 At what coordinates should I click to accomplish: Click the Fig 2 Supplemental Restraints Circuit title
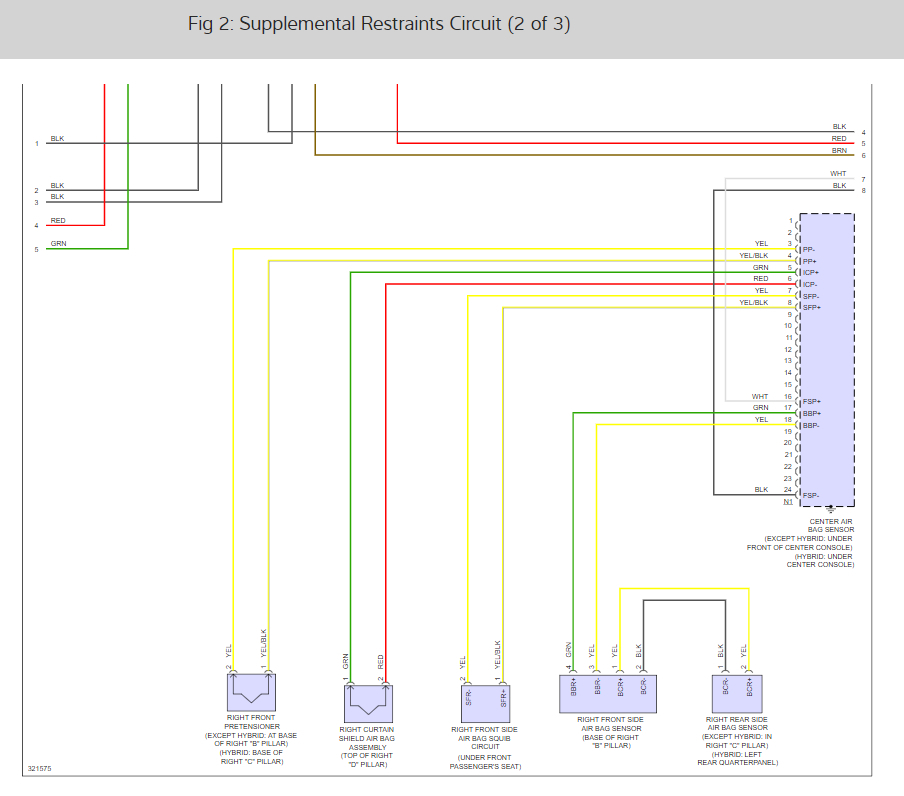tap(379, 24)
